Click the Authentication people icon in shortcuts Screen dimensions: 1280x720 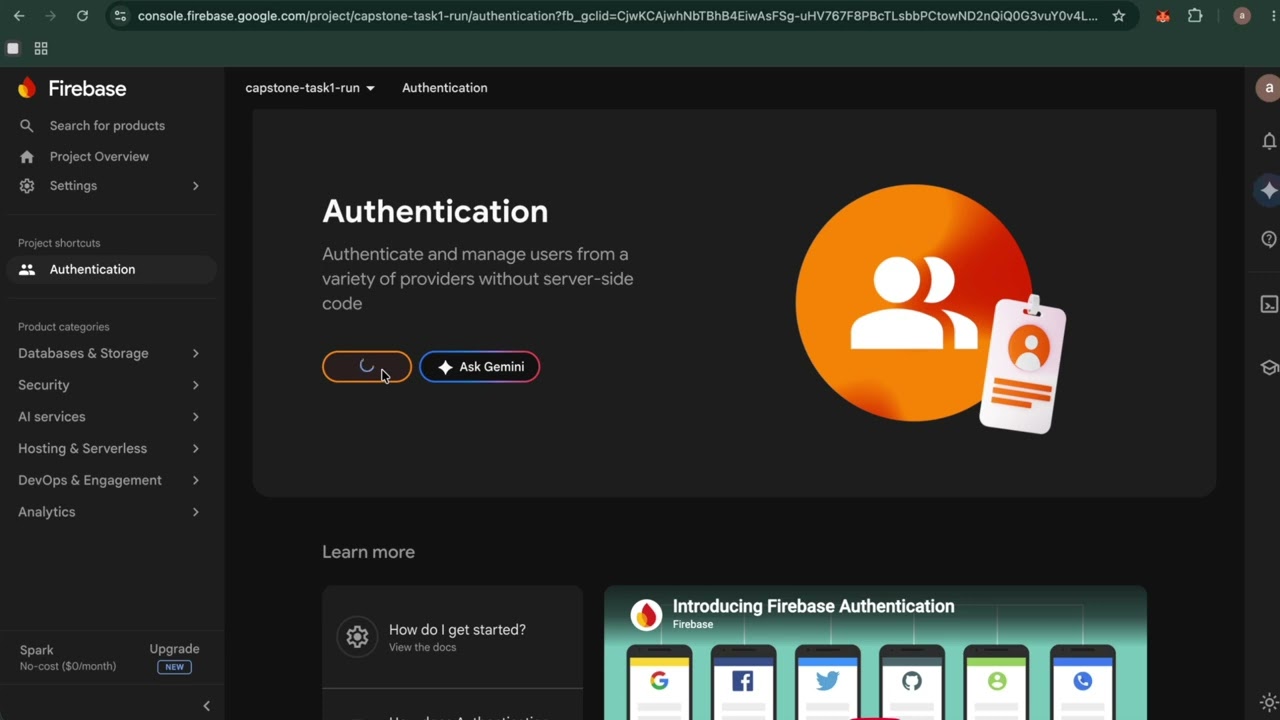(x=27, y=270)
